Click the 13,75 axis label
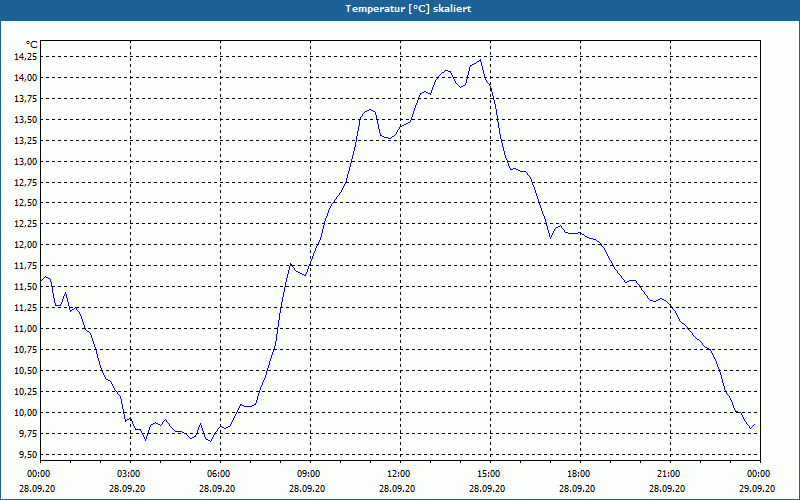The width and height of the screenshot is (800, 500). click(26, 98)
